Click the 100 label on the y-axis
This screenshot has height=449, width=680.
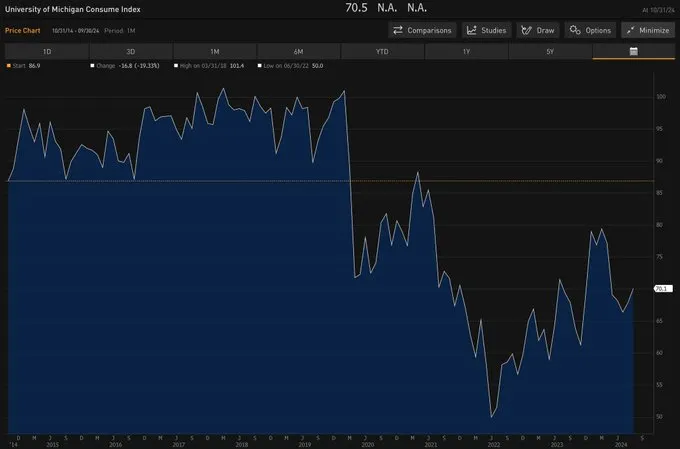pos(661,96)
